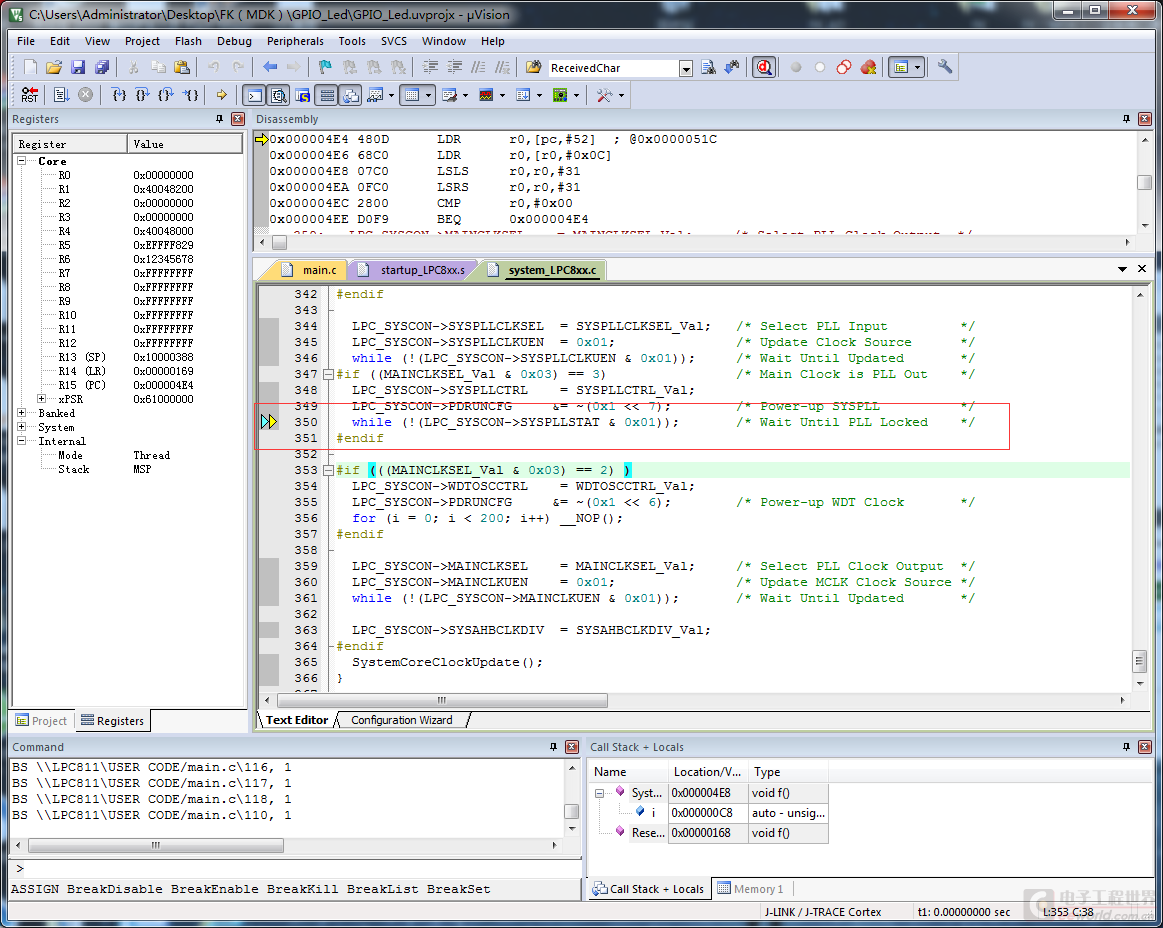Click the Command panel horizontal scrollbar thumb
This screenshot has height=928, width=1163.
tap(156, 845)
